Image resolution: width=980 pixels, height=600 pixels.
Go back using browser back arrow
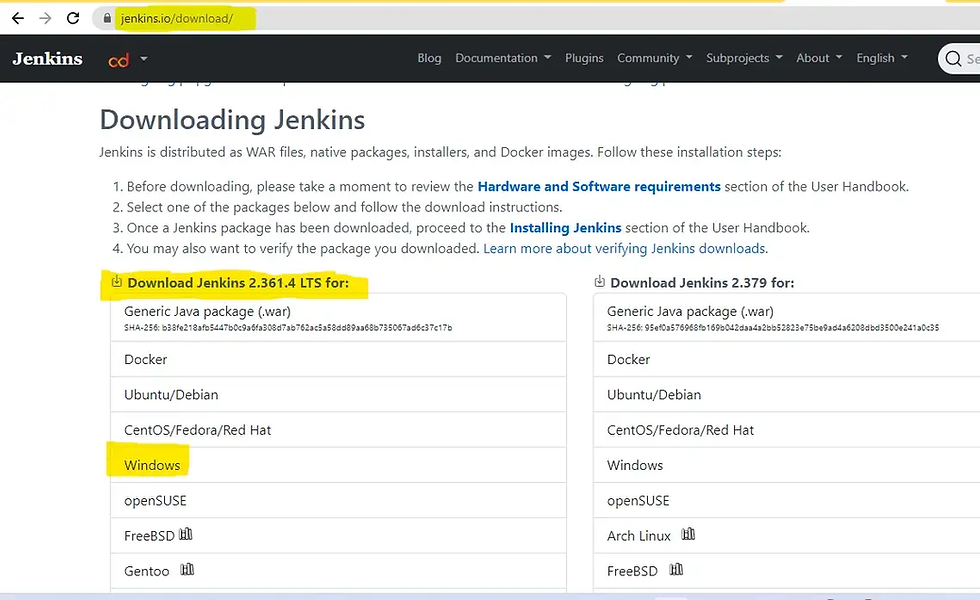pyautogui.click(x=18, y=18)
